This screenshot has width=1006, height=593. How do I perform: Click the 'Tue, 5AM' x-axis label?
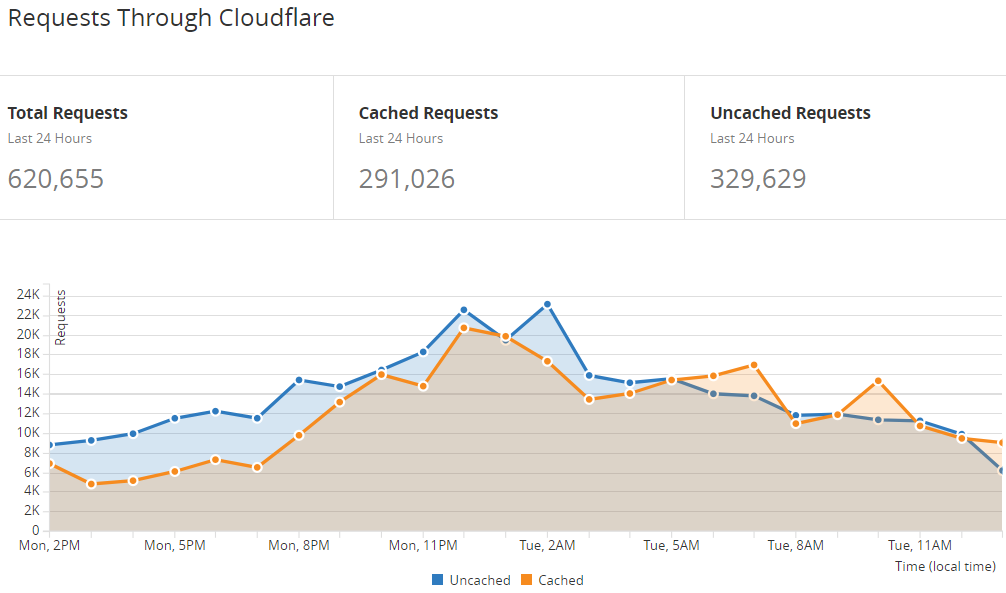pyautogui.click(x=671, y=546)
